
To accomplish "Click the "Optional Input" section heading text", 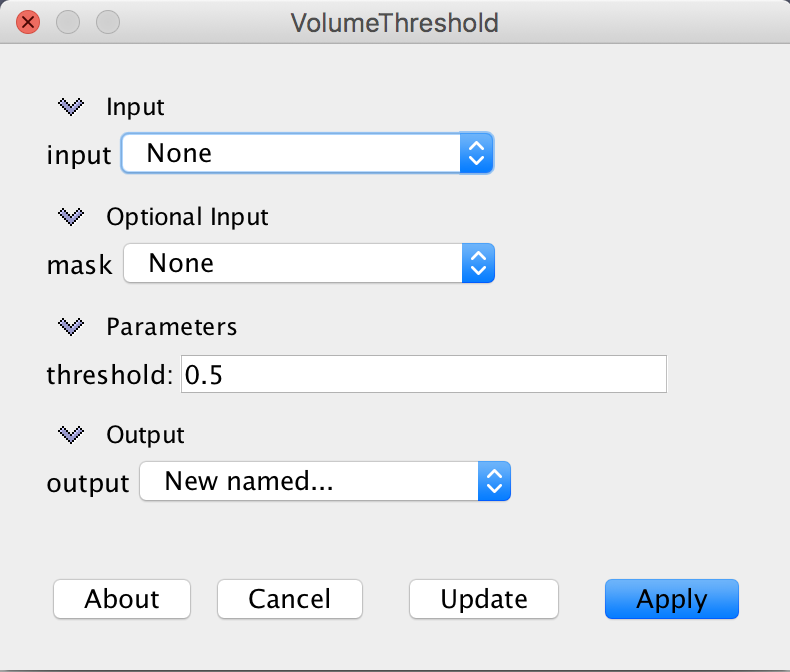I will [187, 216].
